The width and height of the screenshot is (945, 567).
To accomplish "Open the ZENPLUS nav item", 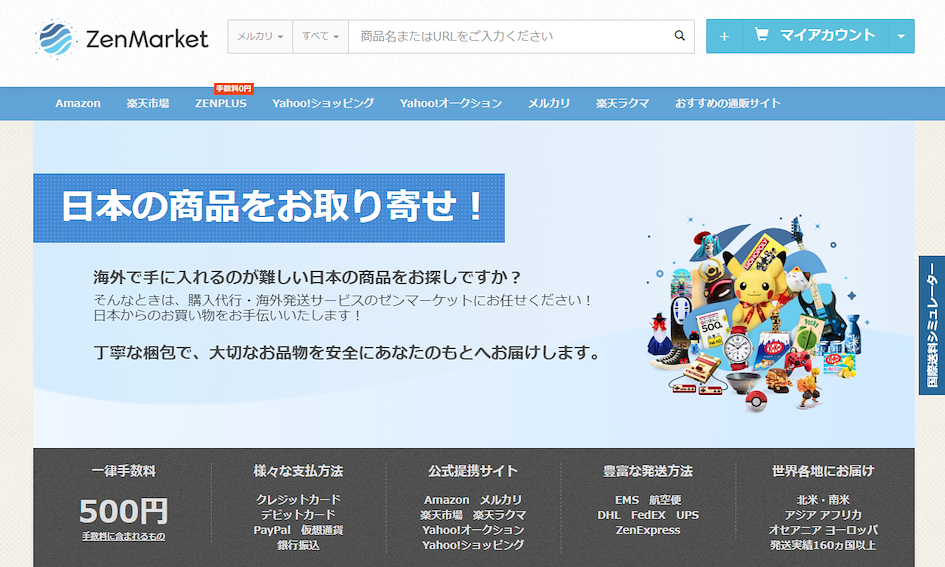I will 221,104.
